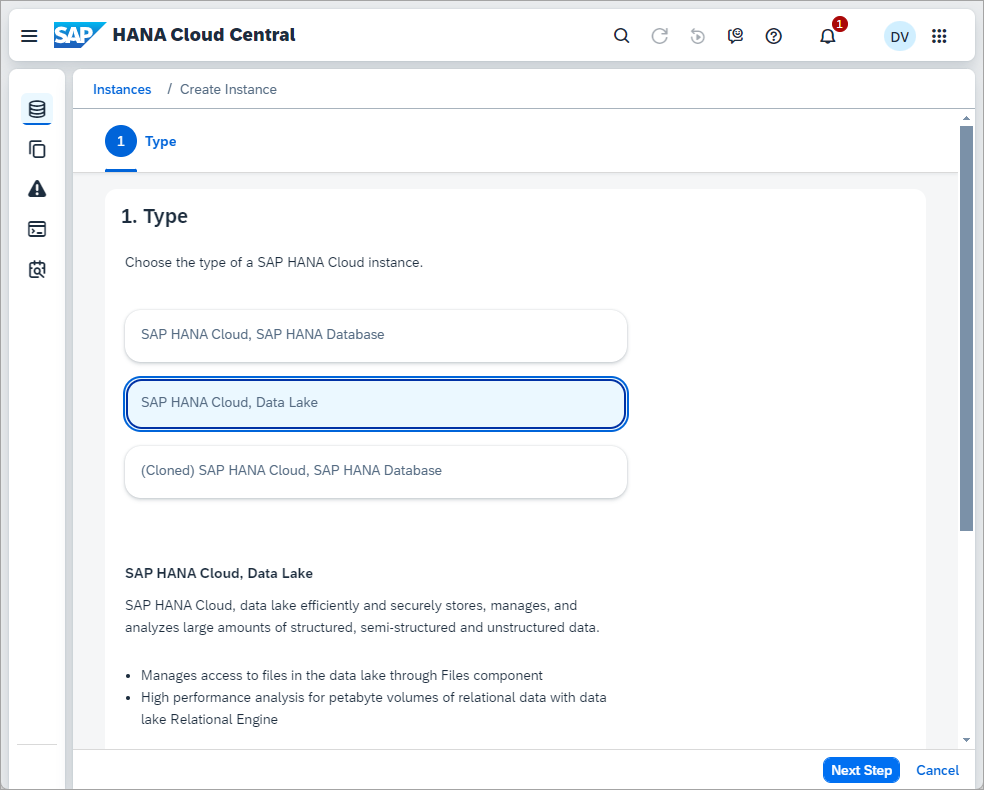Click the Create Instance breadcrumb text

228,89
